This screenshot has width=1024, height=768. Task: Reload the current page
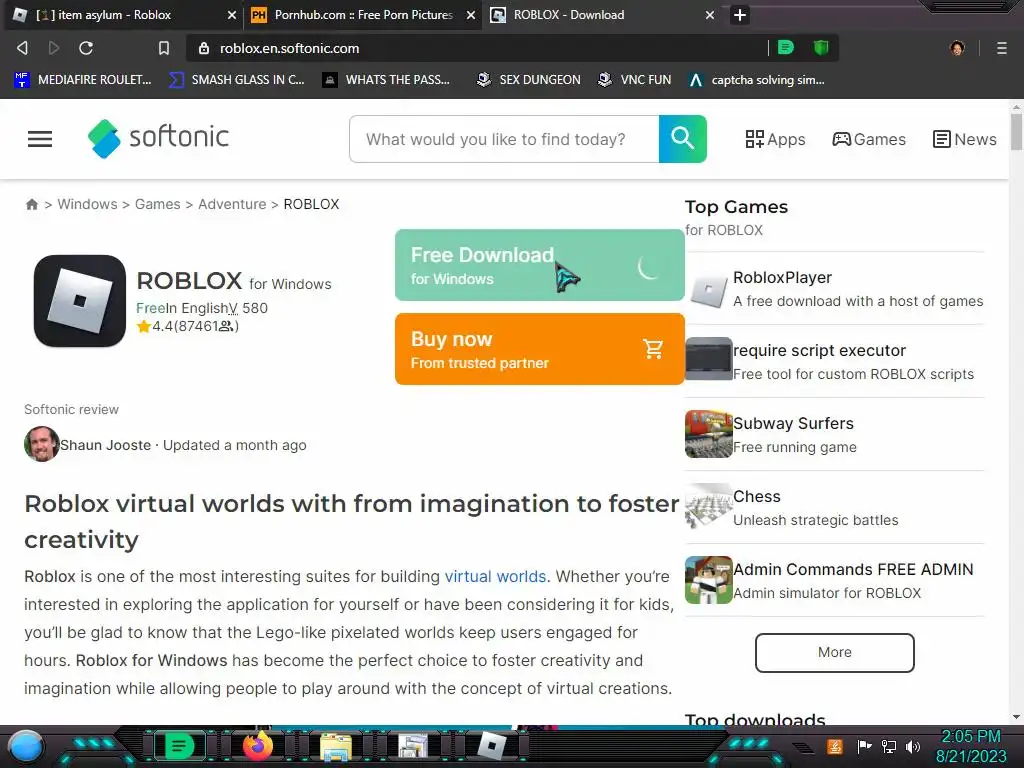pos(86,48)
